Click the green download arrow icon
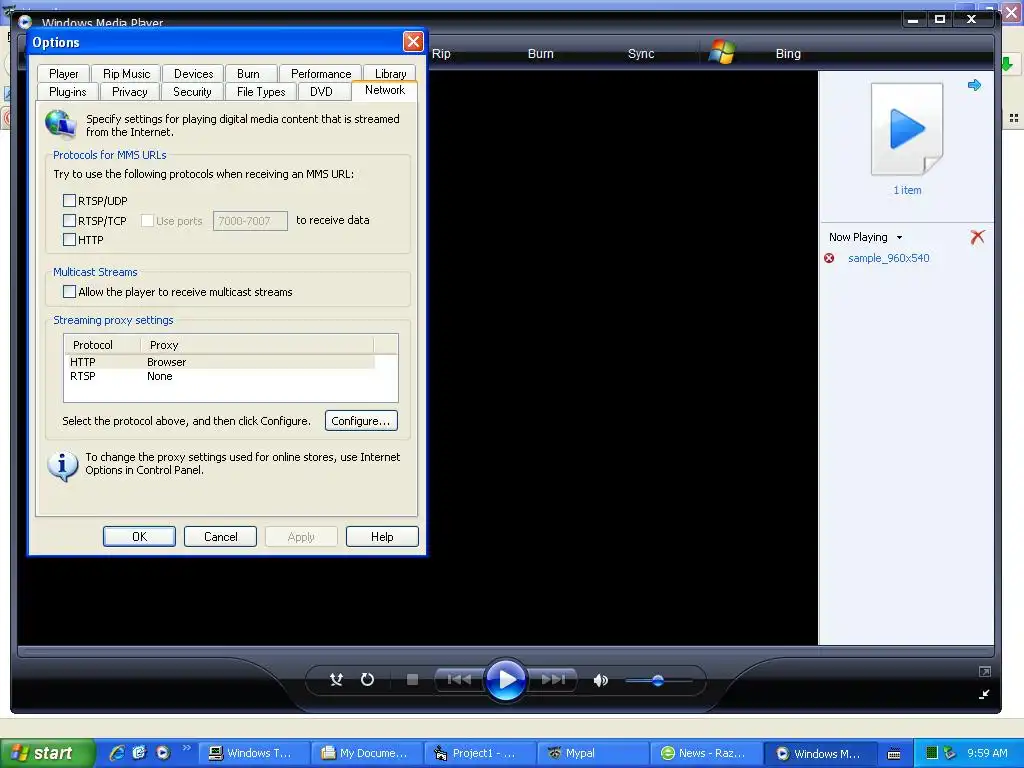This screenshot has height=768, width=1024. tap(1007, 63)
